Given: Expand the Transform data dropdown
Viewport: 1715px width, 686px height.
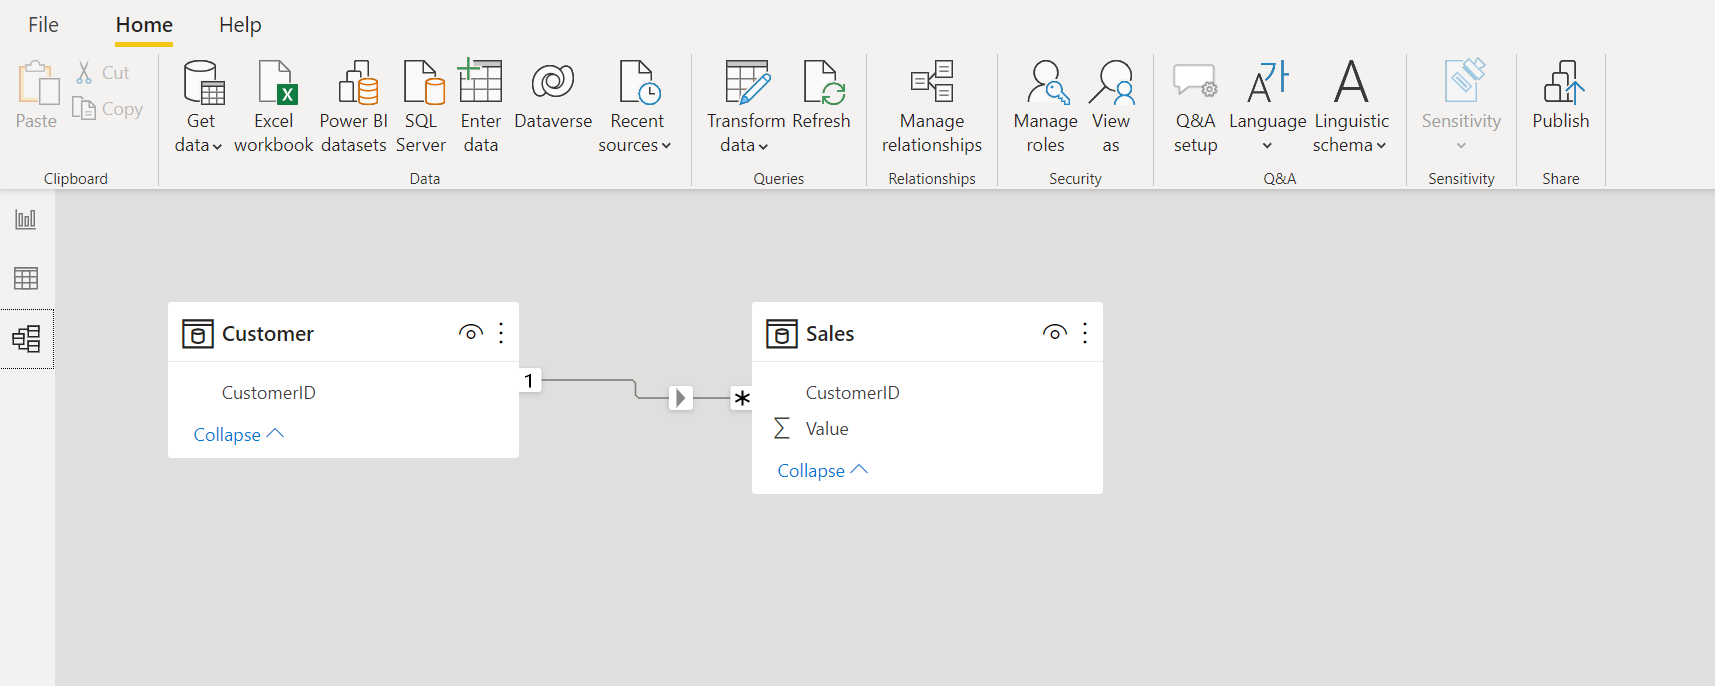Looking at the screenshot, I should pyautogui.click(x=745, y=145).
